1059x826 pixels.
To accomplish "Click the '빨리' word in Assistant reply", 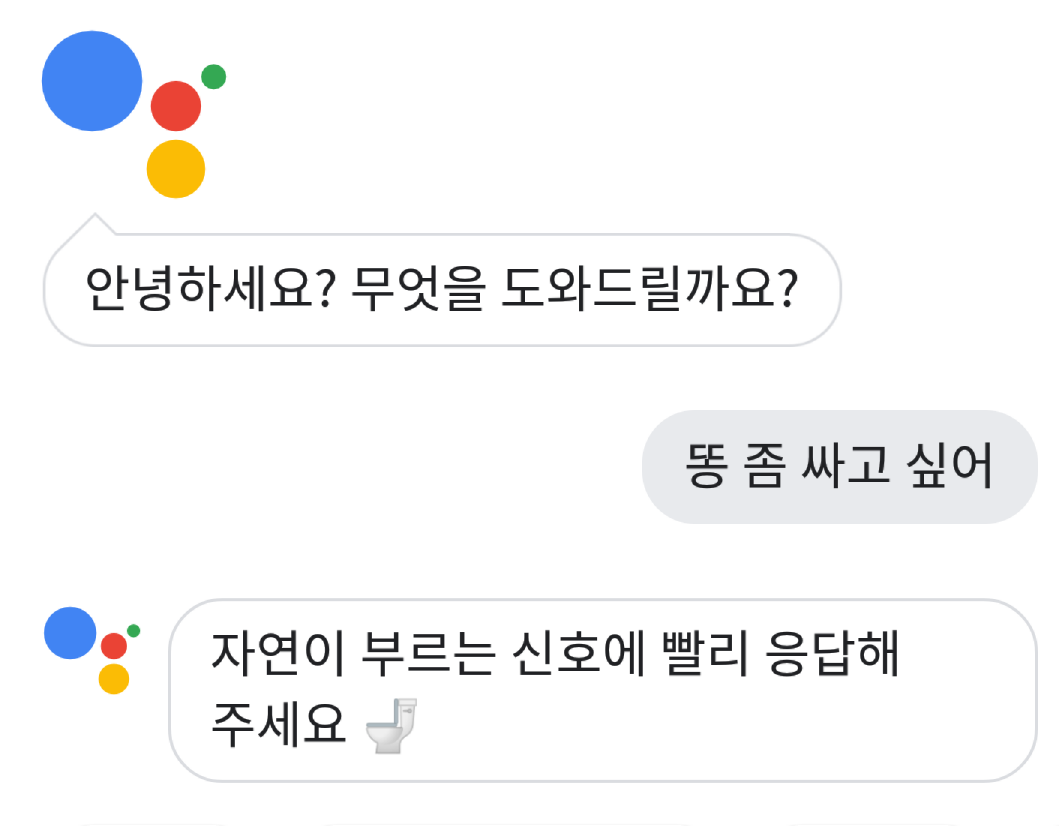I will point(700,656).
